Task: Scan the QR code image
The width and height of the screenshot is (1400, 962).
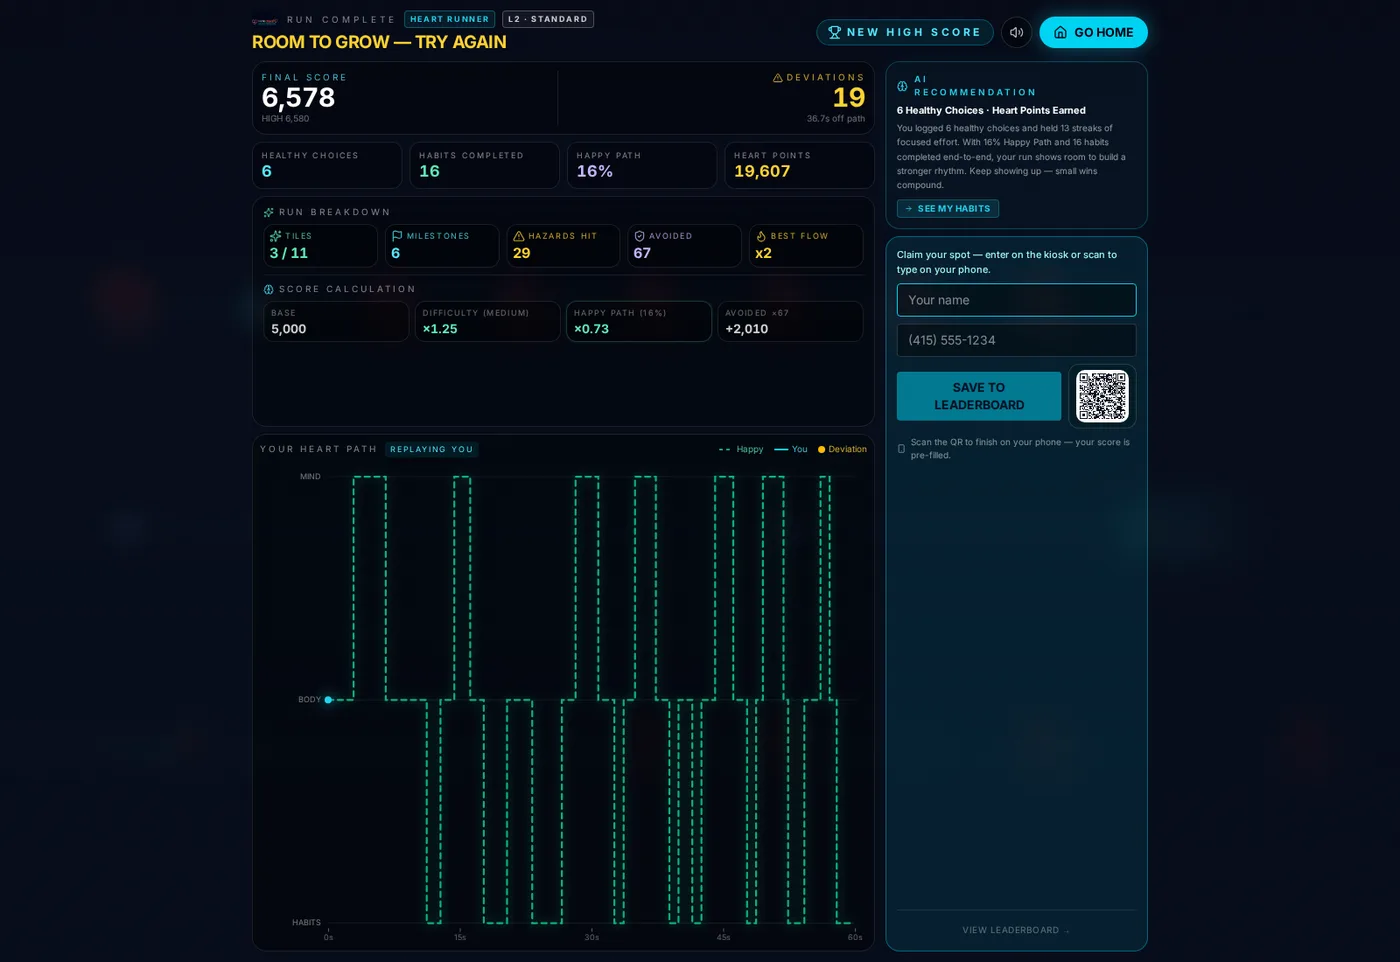Action: (x=1102, y=396)
